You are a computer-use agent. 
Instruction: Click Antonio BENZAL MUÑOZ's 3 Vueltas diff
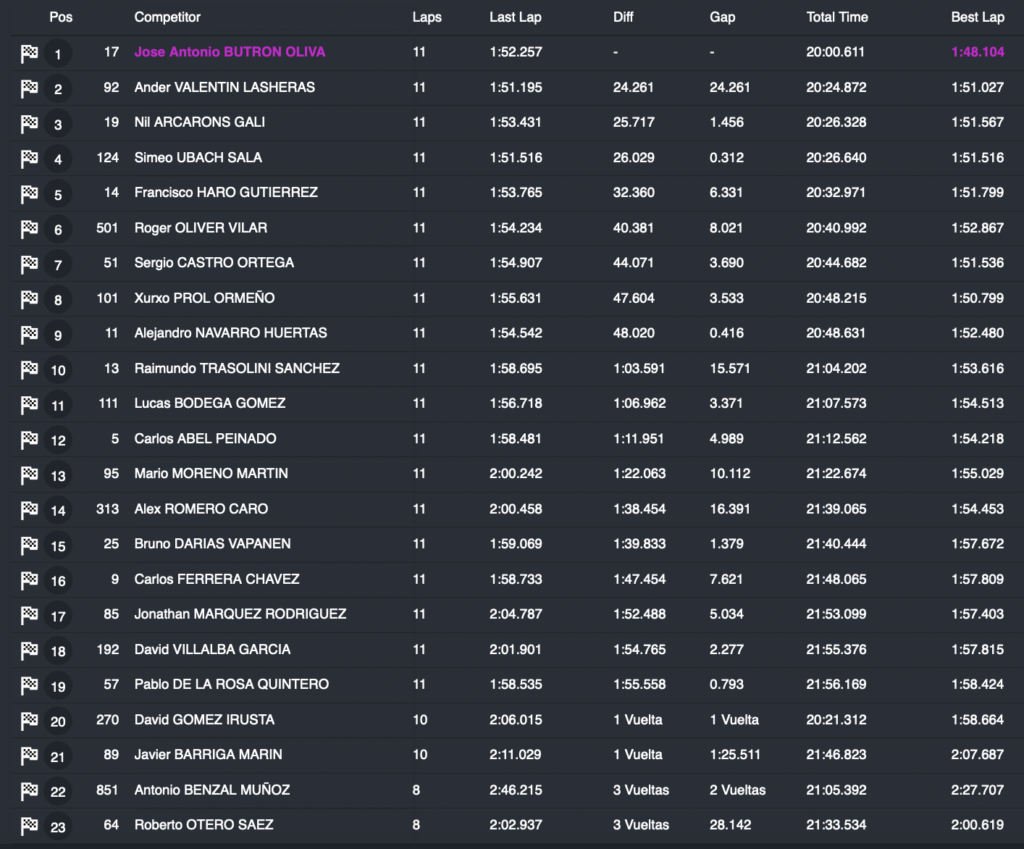[x=641, y=790]
